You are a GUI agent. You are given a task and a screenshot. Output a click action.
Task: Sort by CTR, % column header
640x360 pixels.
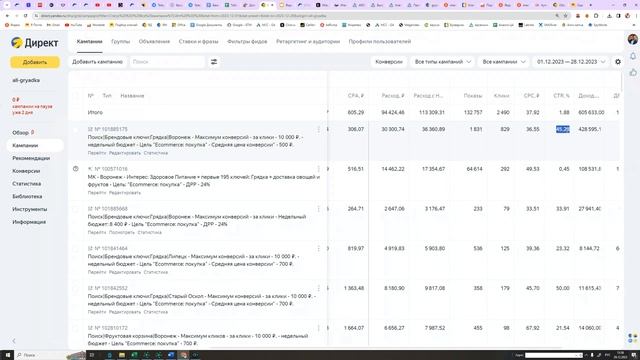tap(561, 96)
